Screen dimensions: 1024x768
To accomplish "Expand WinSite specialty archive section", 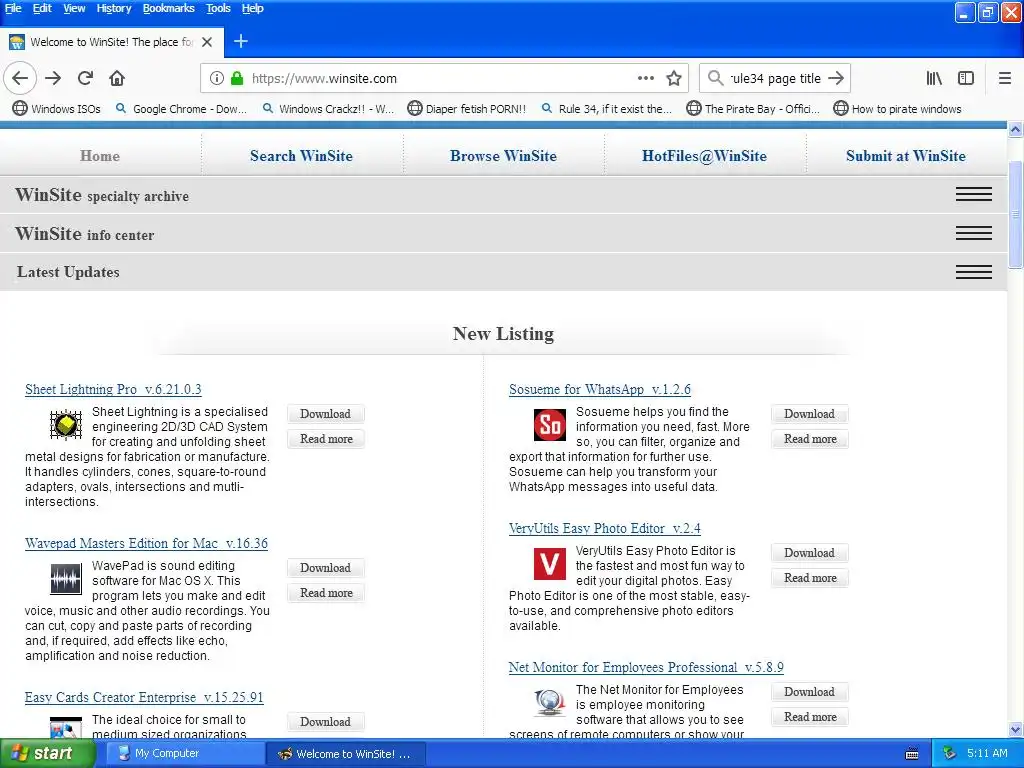I will coord(974,194).
